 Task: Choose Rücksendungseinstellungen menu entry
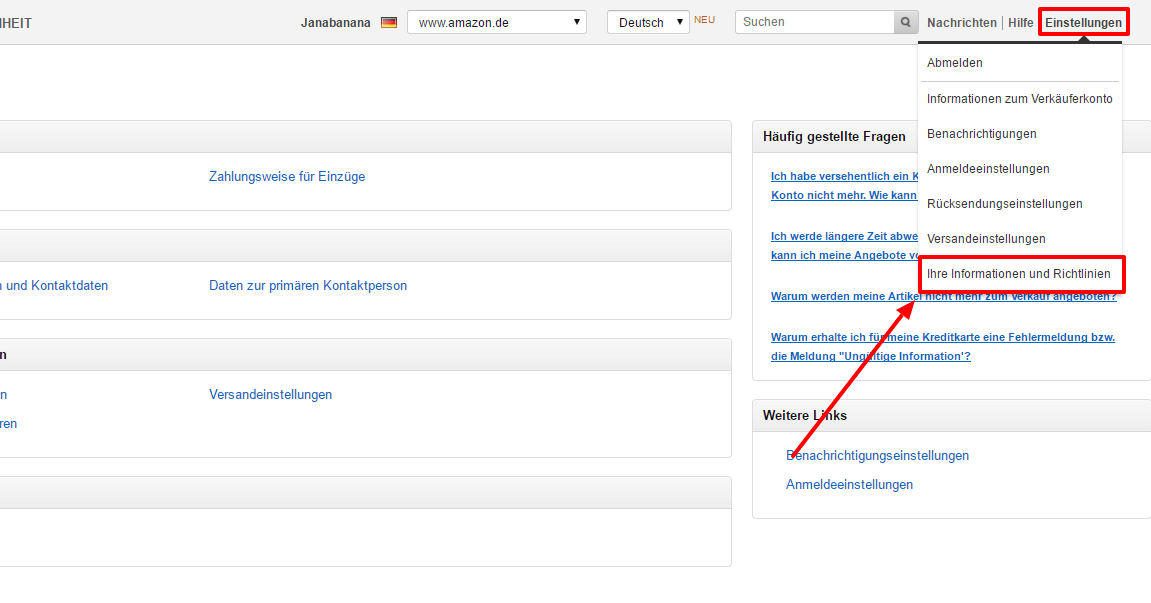pos(1004,203)
